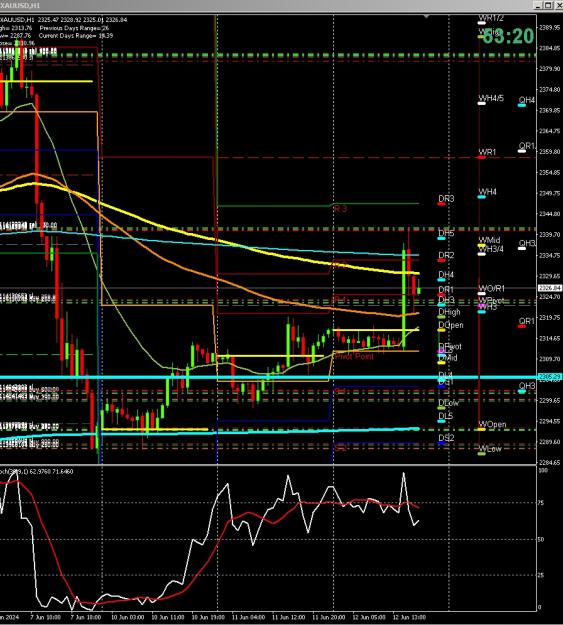Click 2284.65 on the price axis

coord(549,462)
